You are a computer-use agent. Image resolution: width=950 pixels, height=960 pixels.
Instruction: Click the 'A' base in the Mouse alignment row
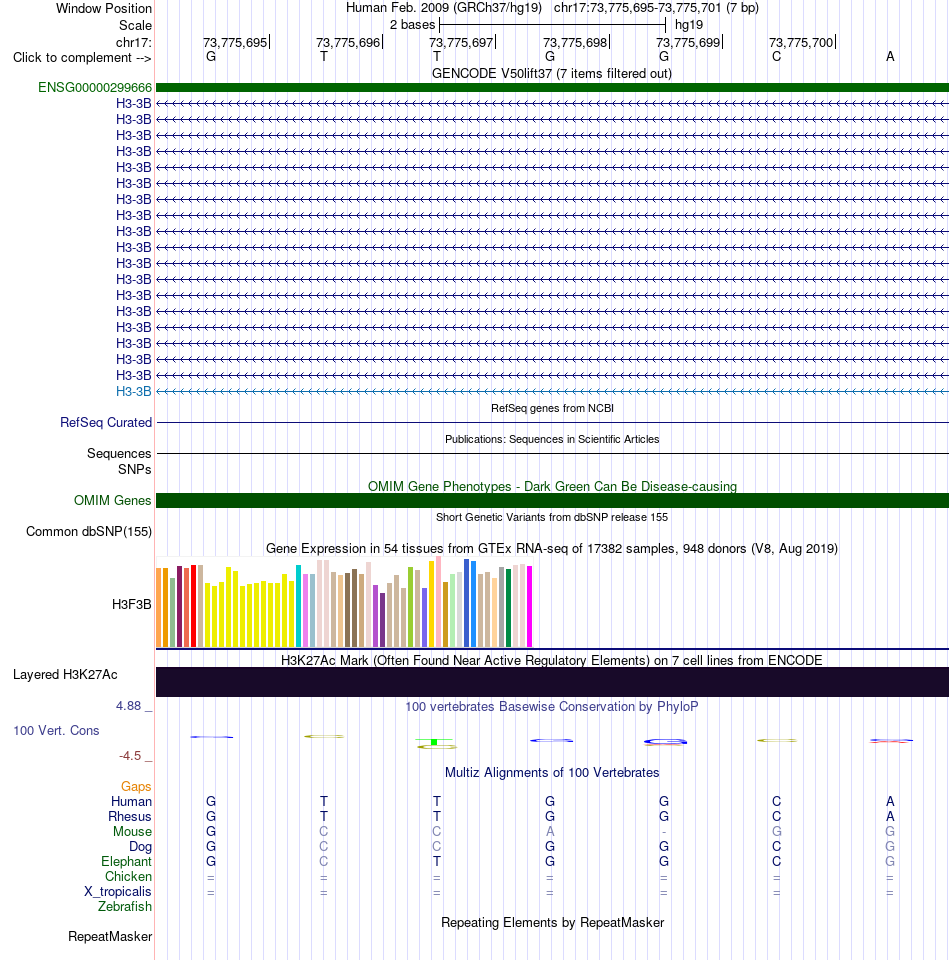(550, 831)
